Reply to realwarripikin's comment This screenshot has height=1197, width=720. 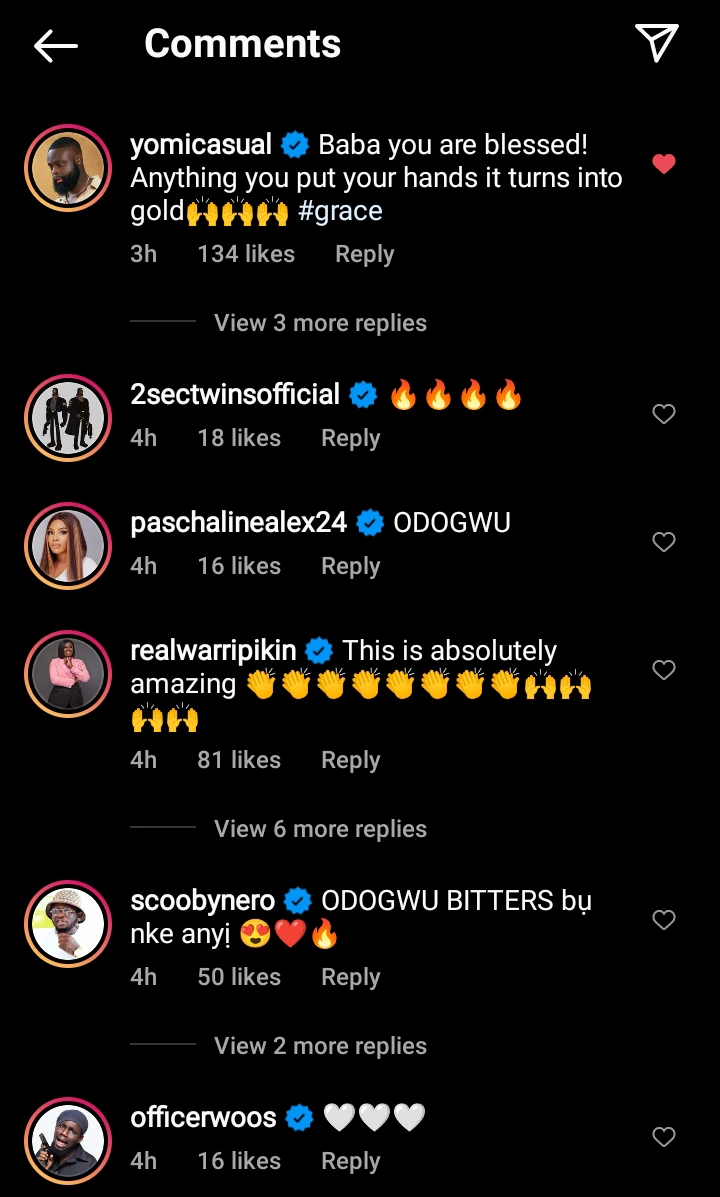(350, 760)
